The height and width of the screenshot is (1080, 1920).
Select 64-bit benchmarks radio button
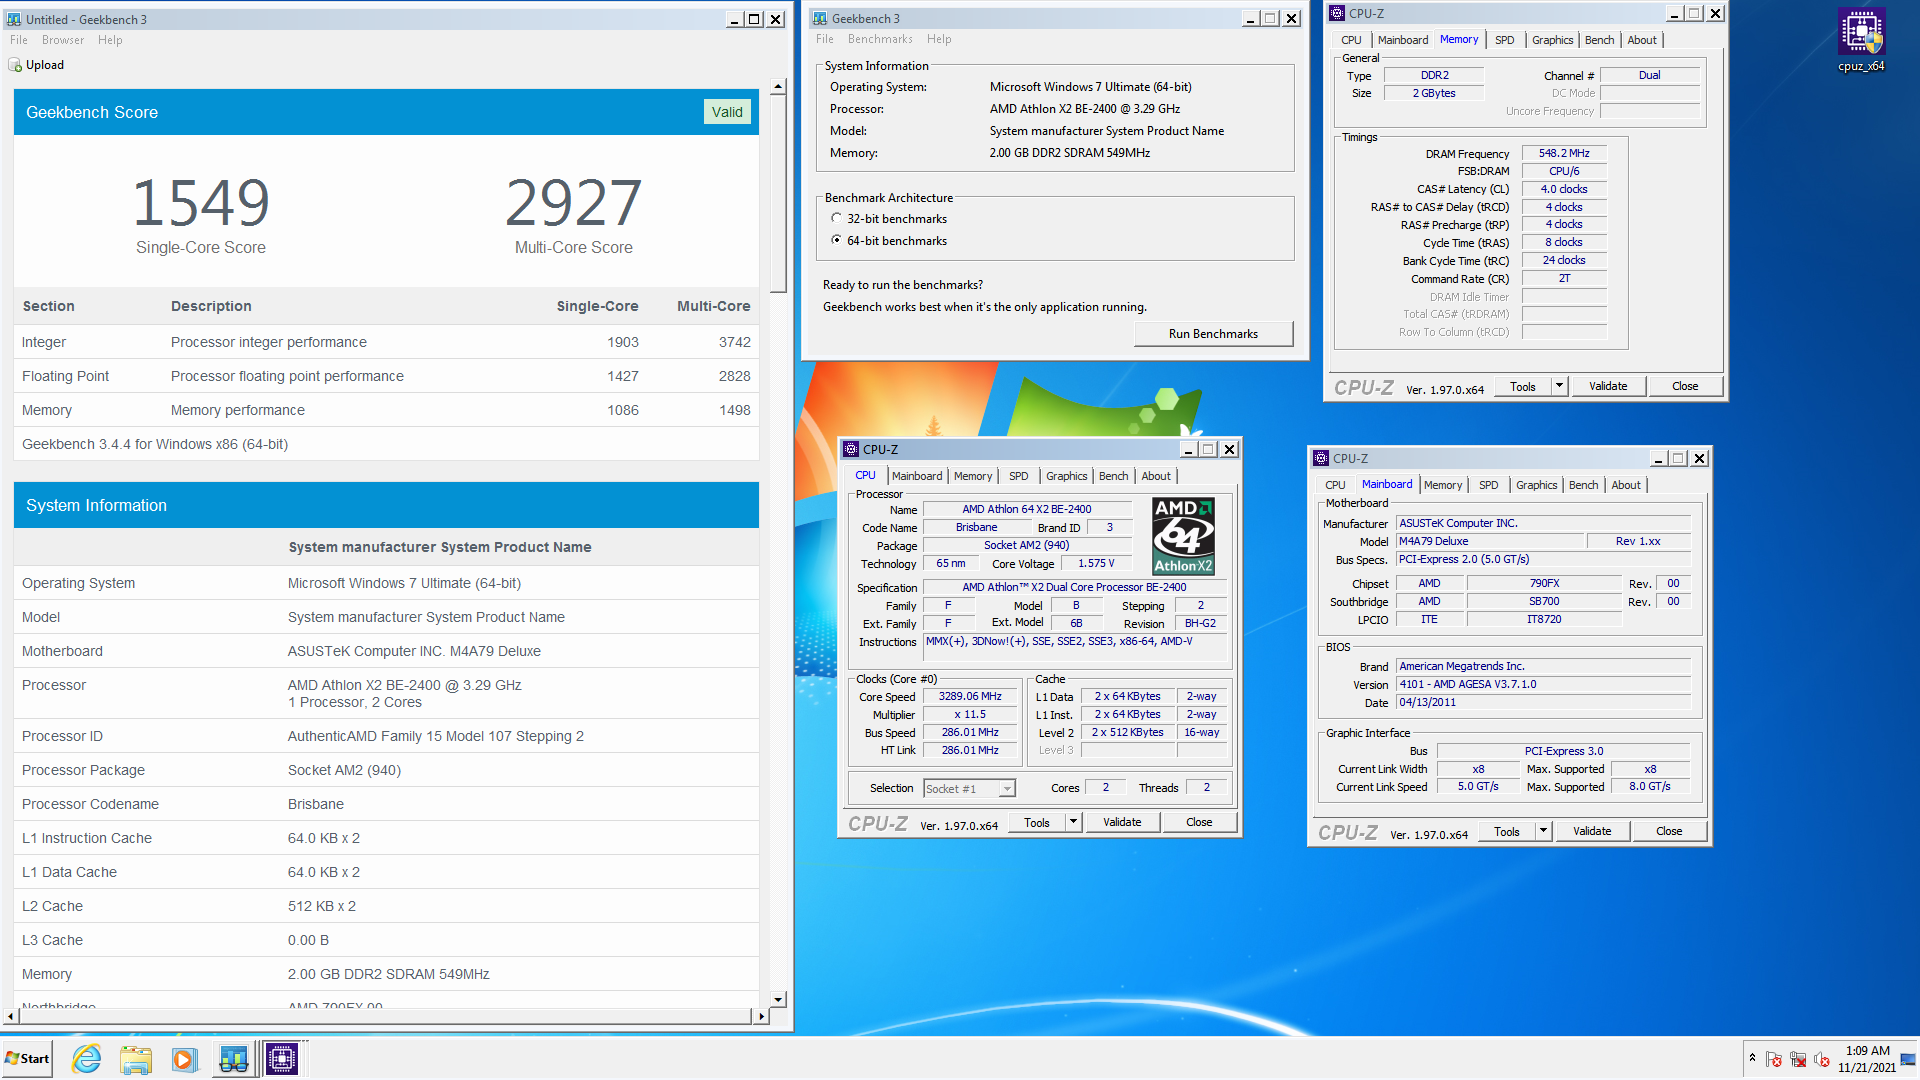tap(836, 240)
